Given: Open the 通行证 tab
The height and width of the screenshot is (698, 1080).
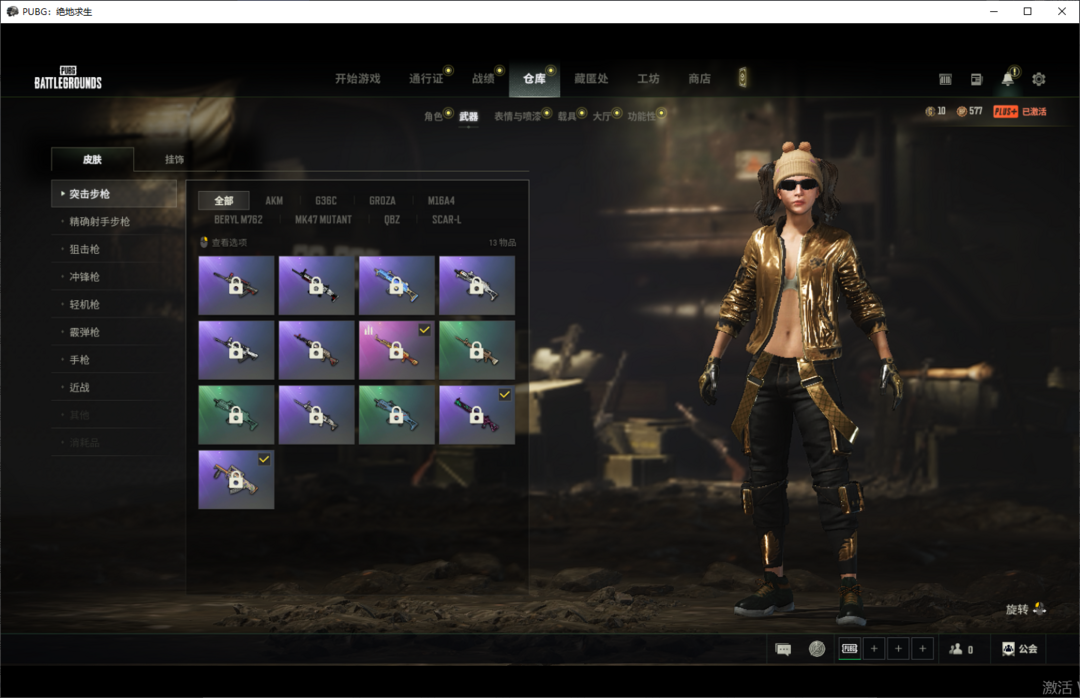Looking at the screenshot, I should (426, 79).
